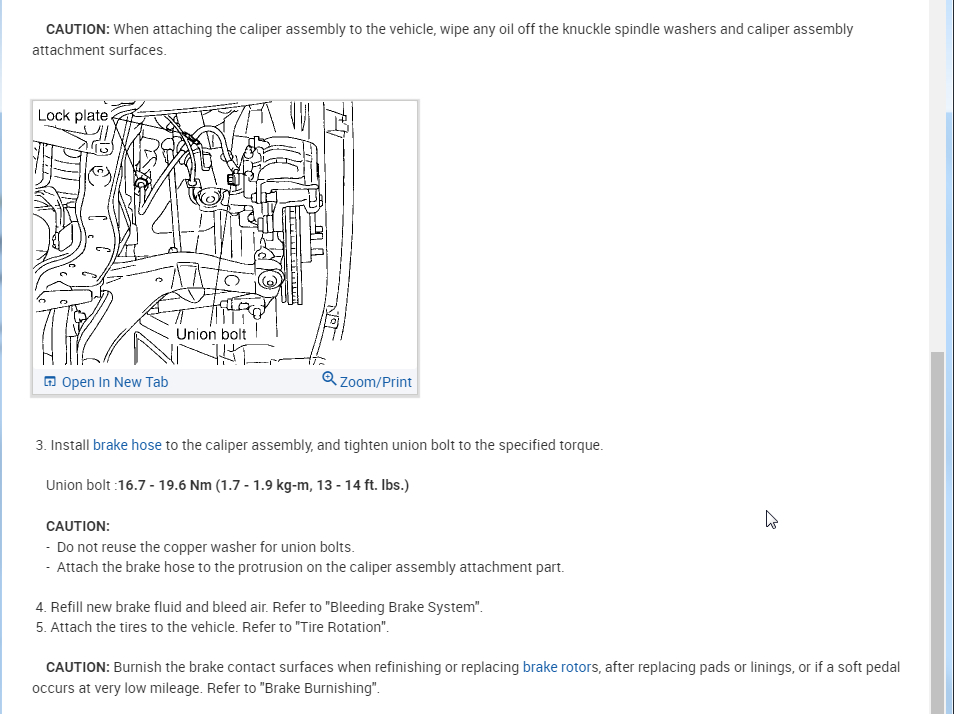
Task: Click the vertical scrollbar thumb
Action: pos(938,532)
